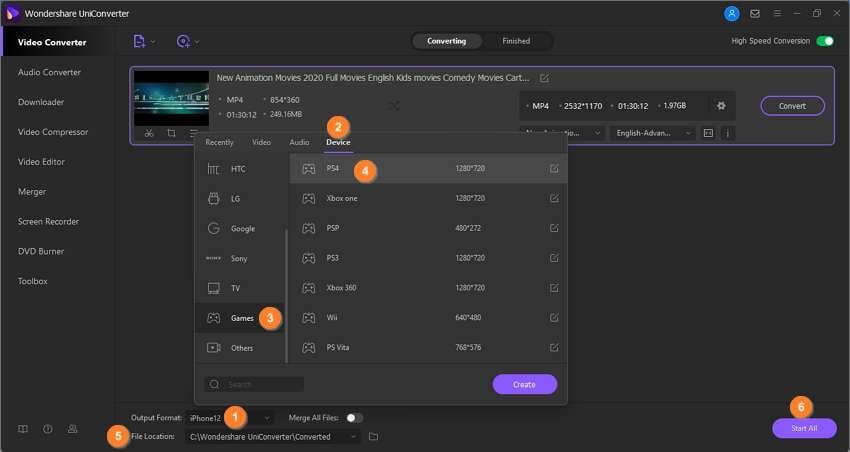Select Games device category
850x452 pixels.
[240, 318]
